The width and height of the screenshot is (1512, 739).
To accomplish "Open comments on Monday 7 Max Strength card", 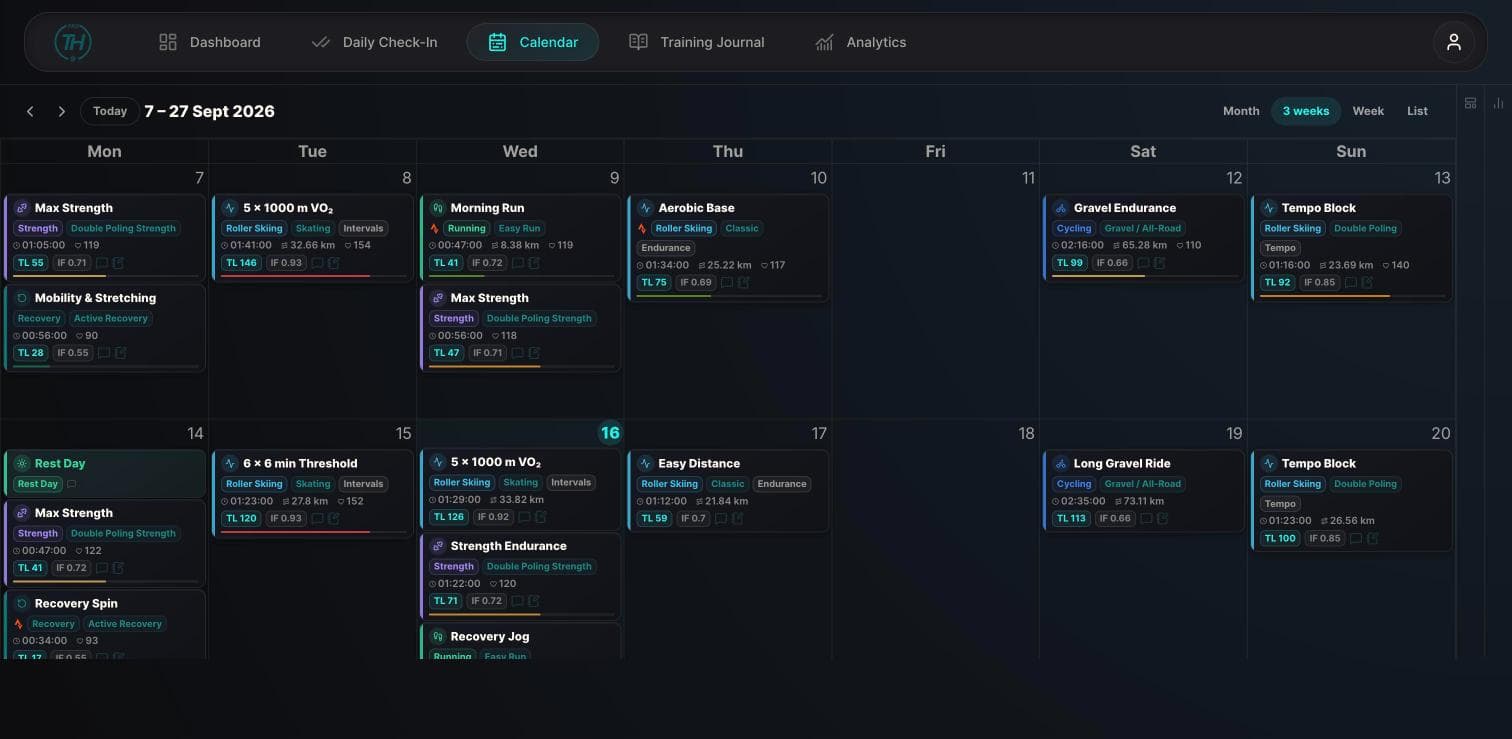I will pos(102,263).
